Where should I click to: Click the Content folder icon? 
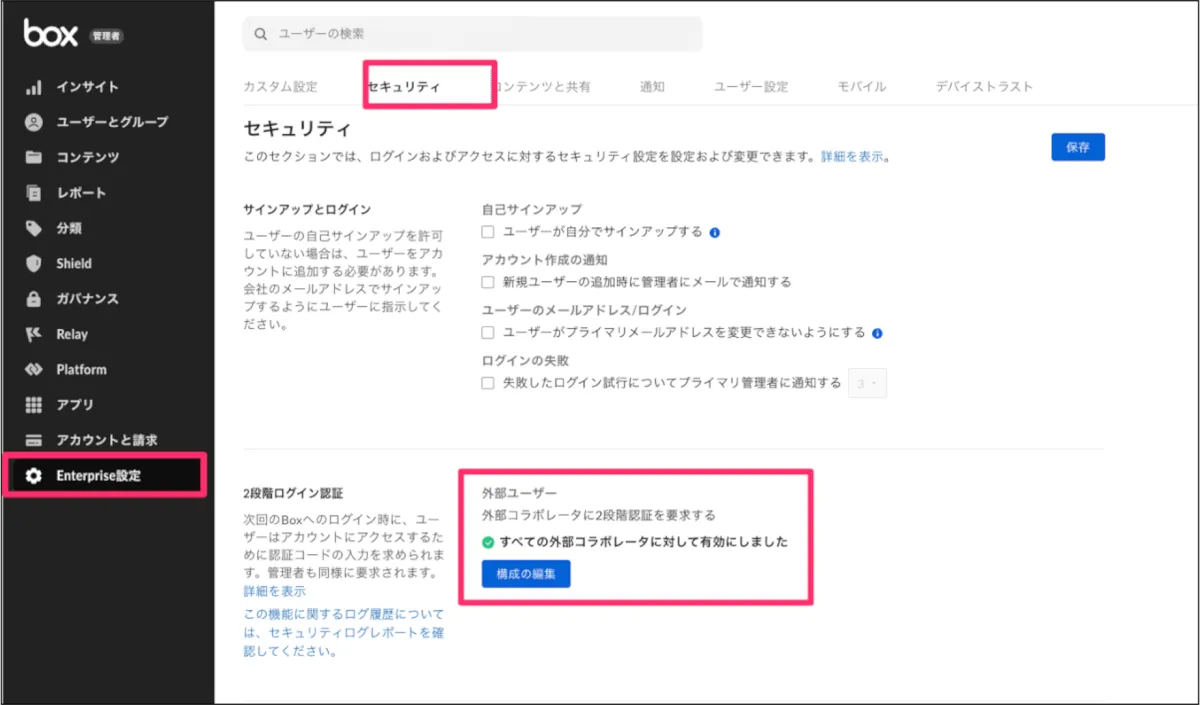click(34, 157)
